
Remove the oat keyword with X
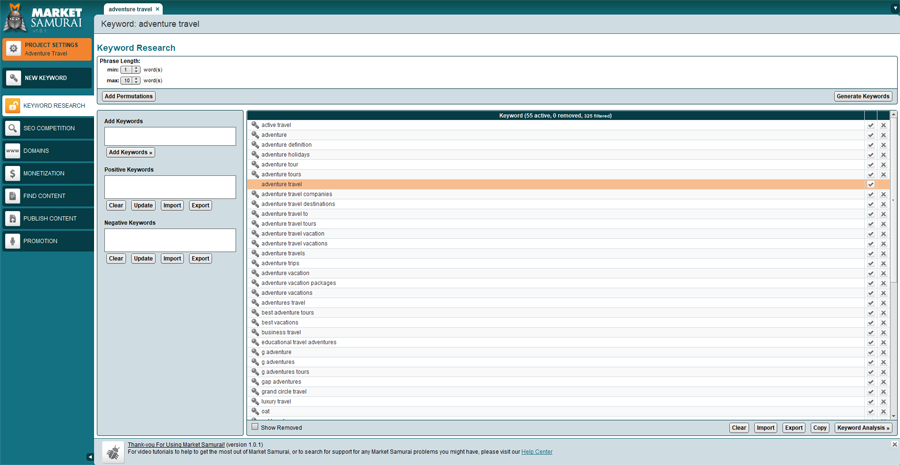[883, 412]
